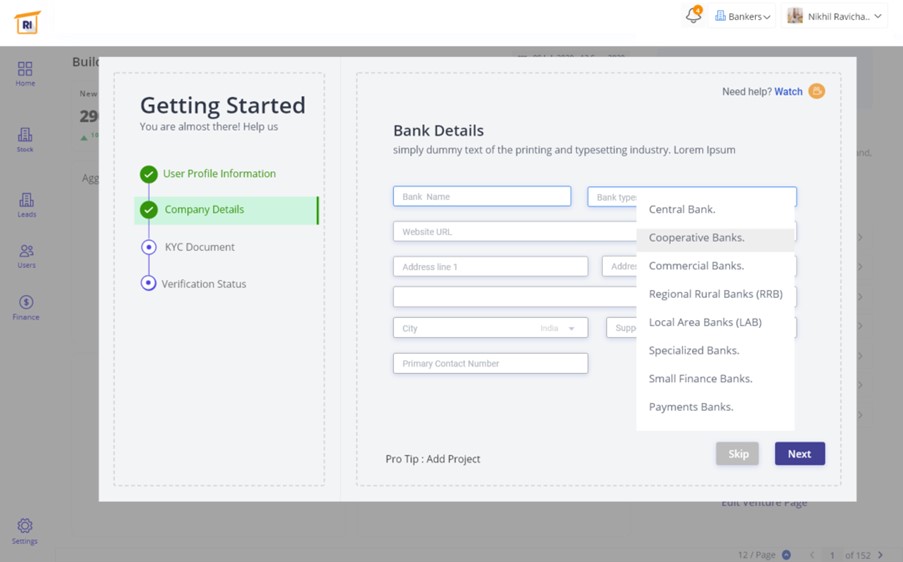Go to Leads in sidebar
The width and height of the screenshot is (903, 562).
tap(26, 205)
